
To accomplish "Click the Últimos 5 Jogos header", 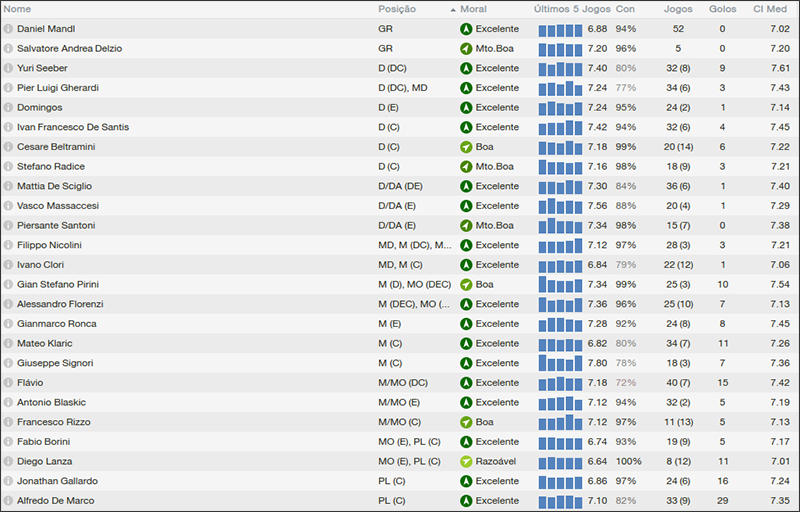I will coord(572,9).
